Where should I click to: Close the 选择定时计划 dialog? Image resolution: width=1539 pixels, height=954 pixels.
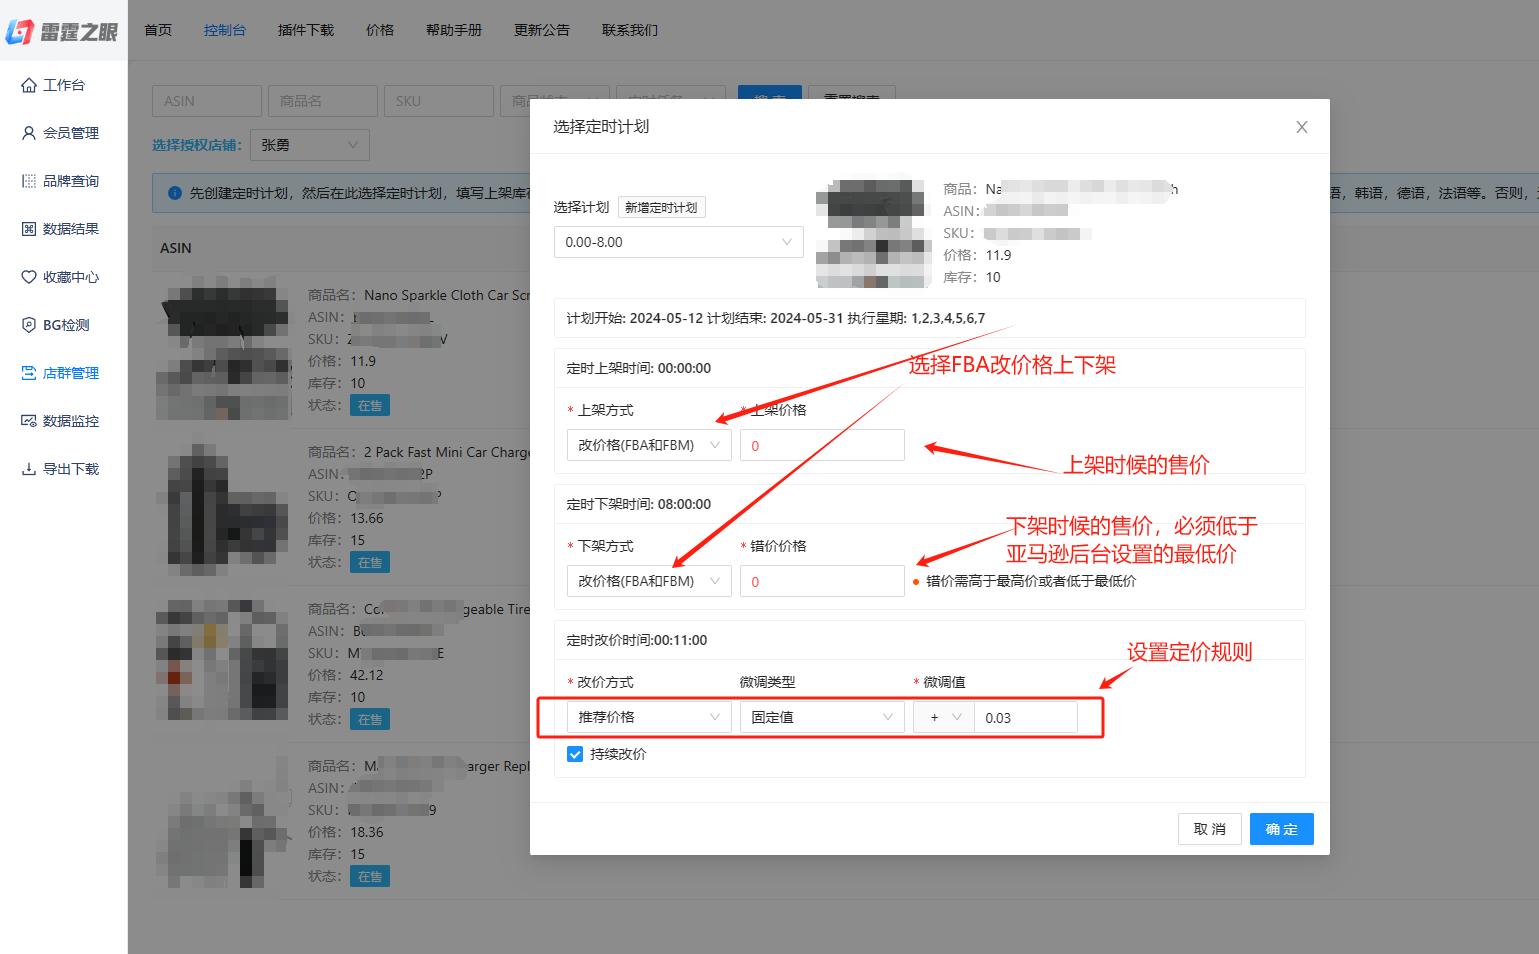(x=1302, y=127)
